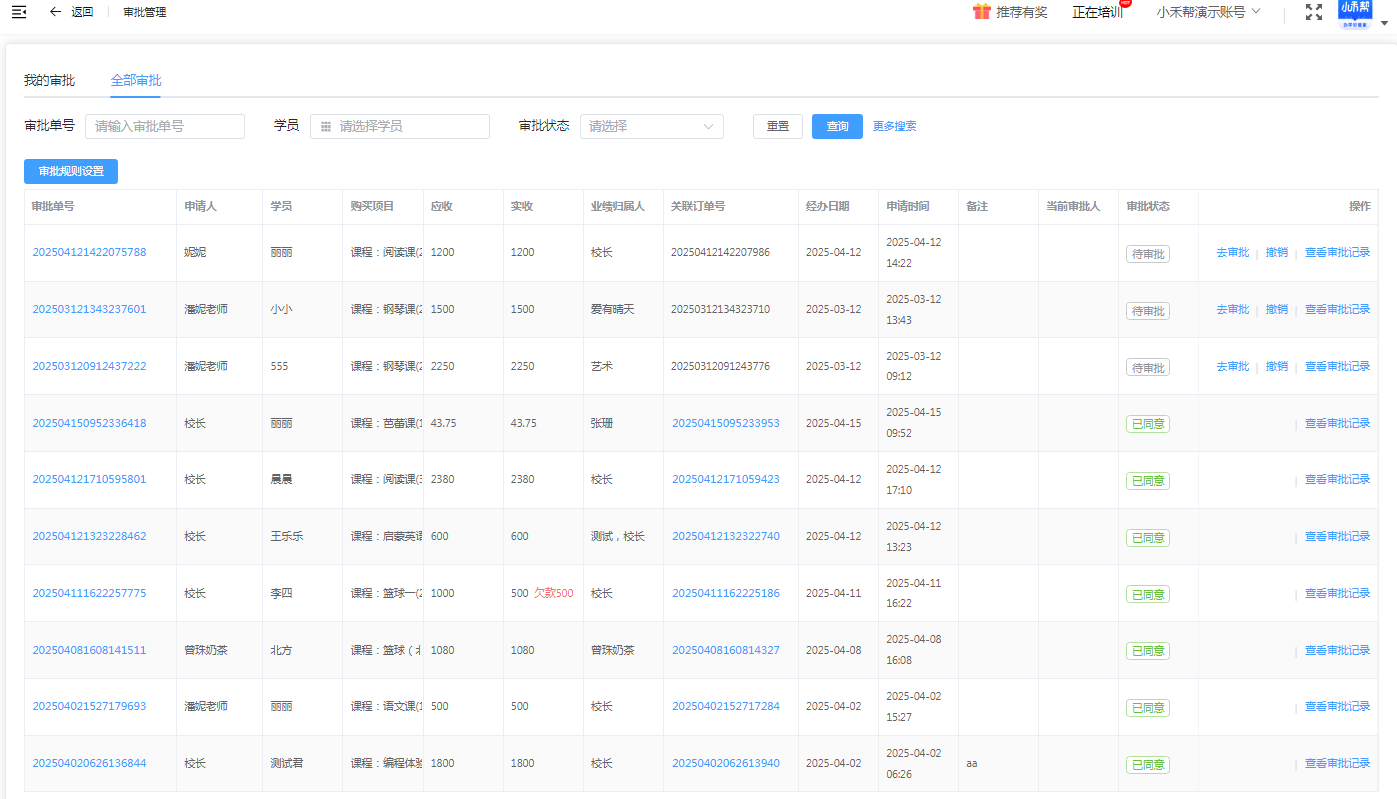This screenshot has height=799, width=1397.
Task: Switch to the 我的审批 tab
Action: tap(49, 80)
